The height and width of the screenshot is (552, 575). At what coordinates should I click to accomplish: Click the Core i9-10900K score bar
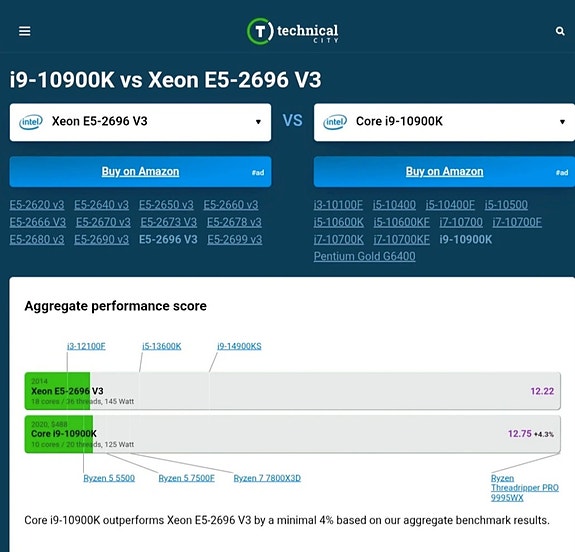(292, 434)
